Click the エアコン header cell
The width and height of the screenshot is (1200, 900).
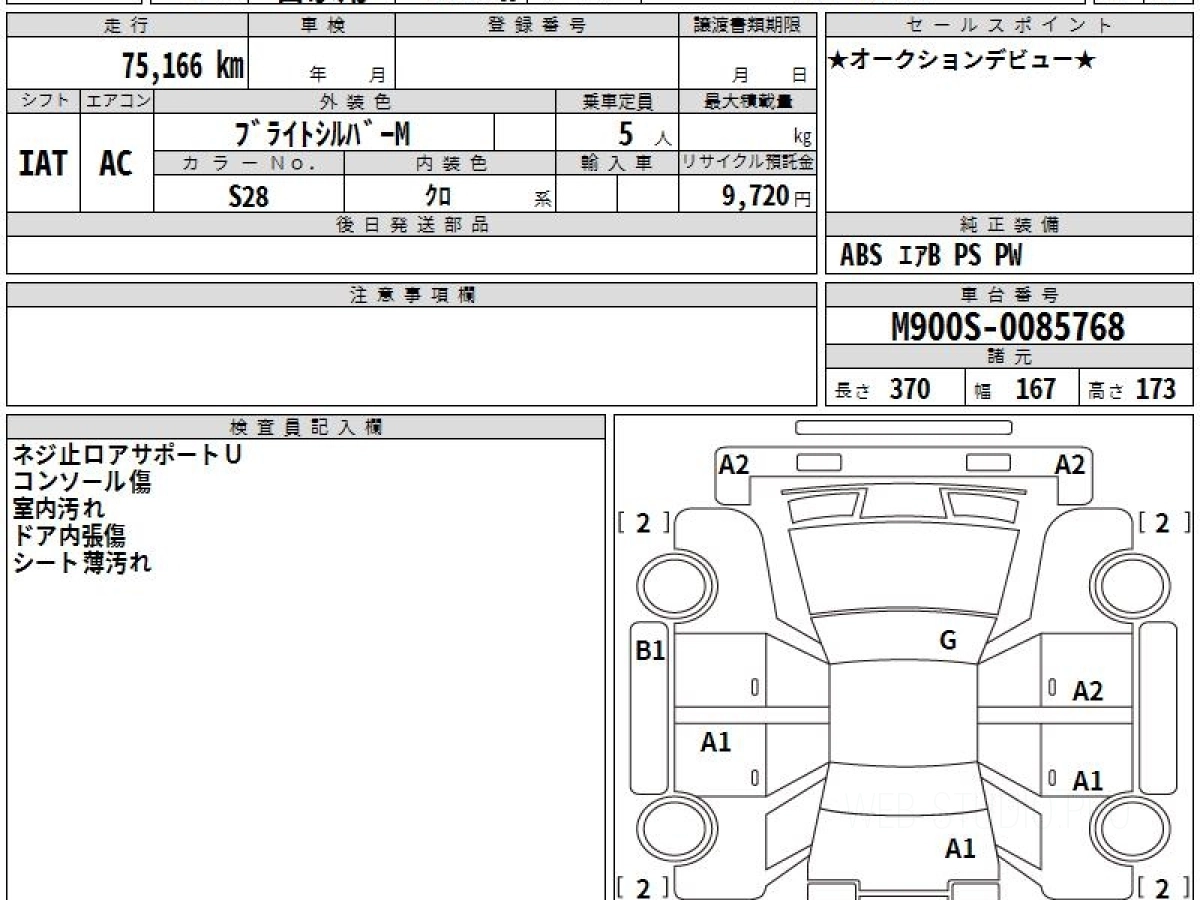(x=117, y=101)
